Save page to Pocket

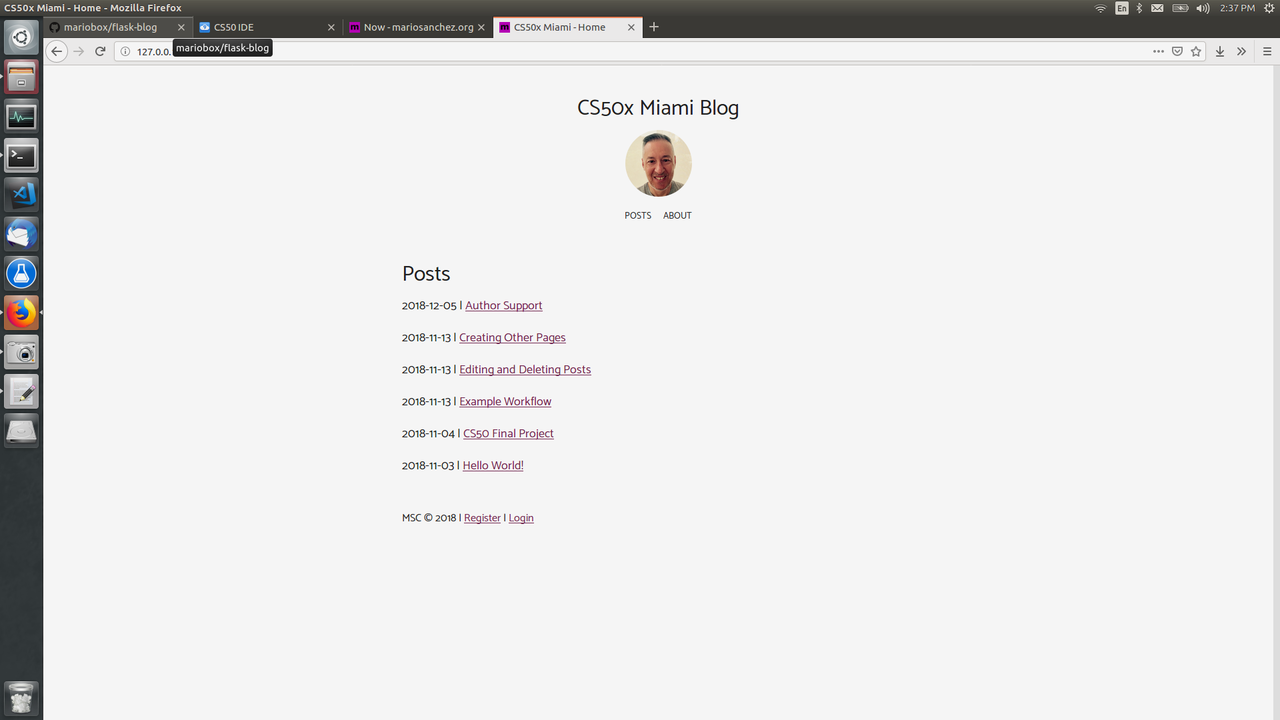click(1177, 51)
